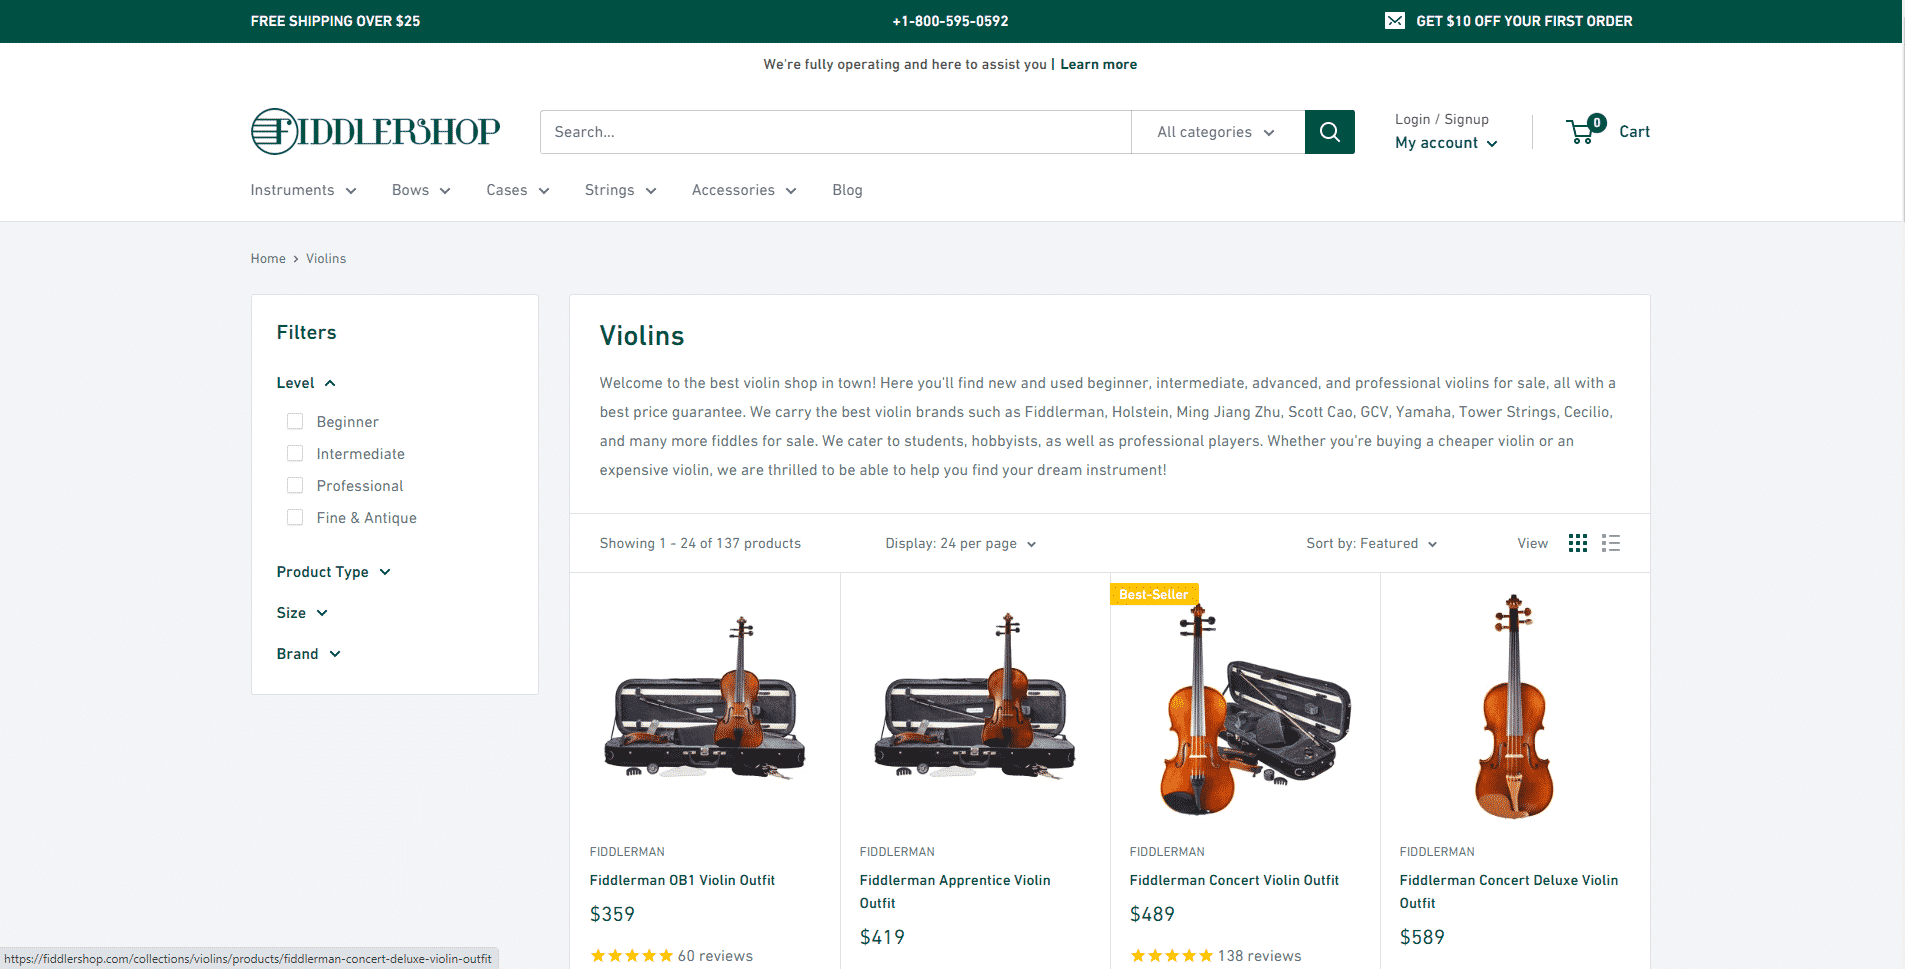Click Login / Signup link
Screen dimensions: 1905x969
click(1441, 119)
